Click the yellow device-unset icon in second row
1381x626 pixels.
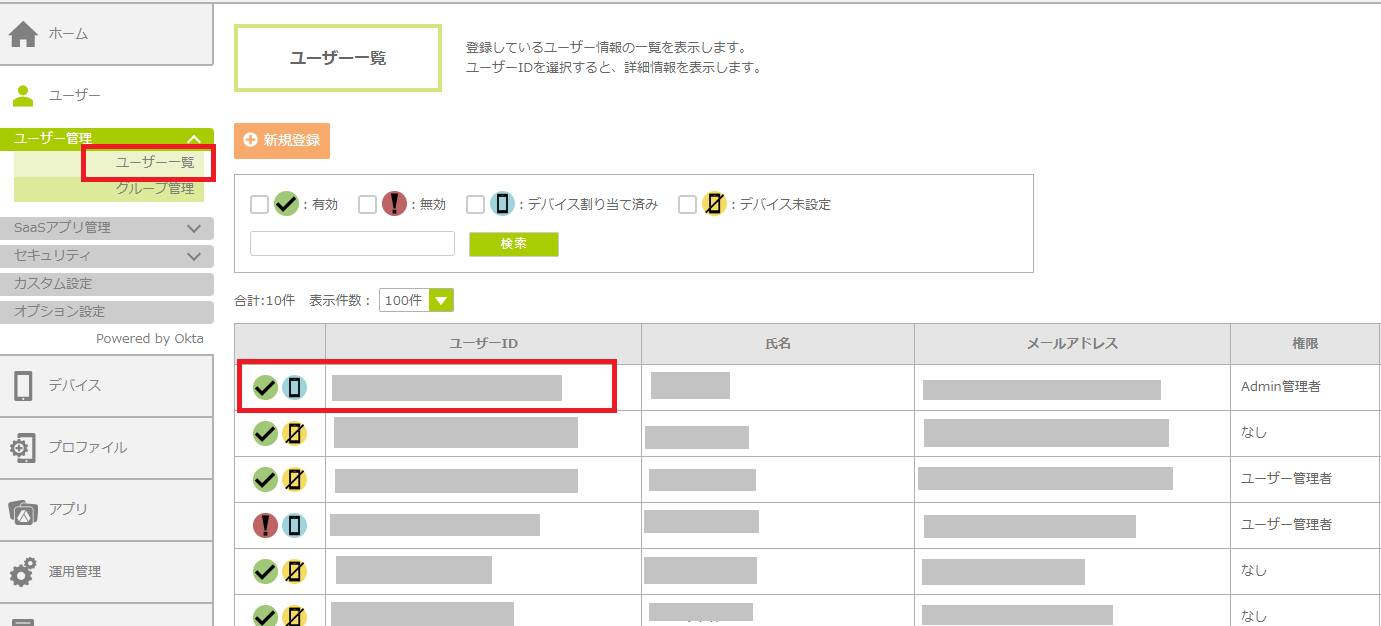[x=294, y=433]
